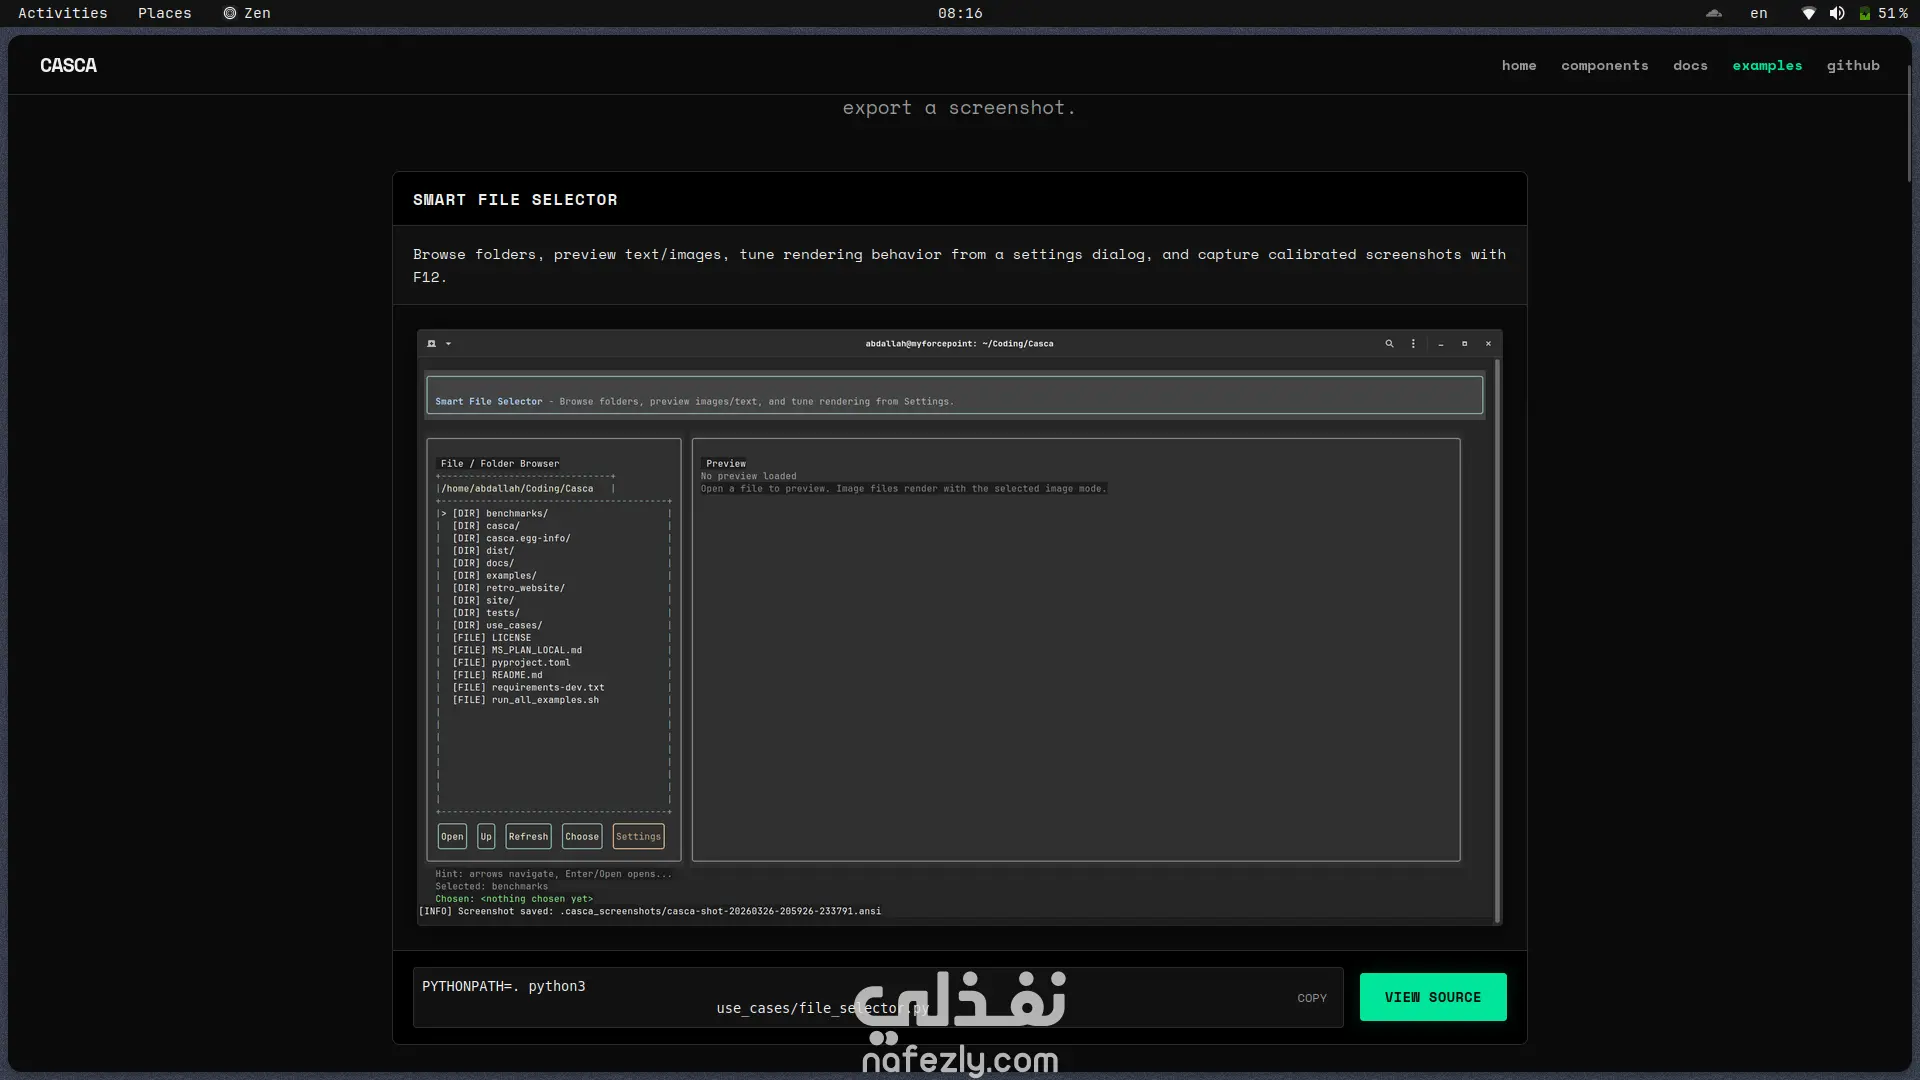The image size is (1920, 1080).
Task: Open the Wi-Fi network indicator
Action: (x=1808, y=13)
